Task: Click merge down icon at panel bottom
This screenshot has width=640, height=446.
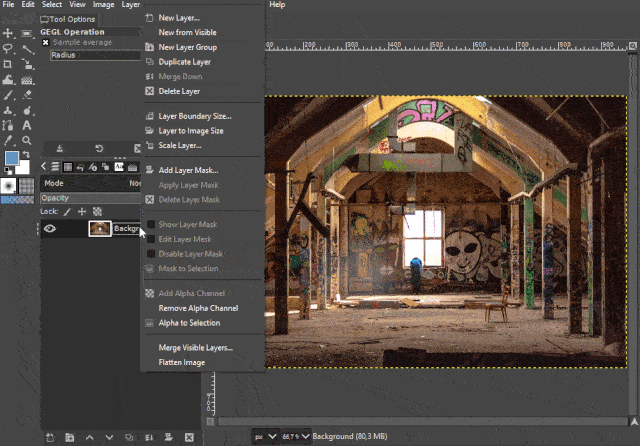Action: tap(149, 438)
